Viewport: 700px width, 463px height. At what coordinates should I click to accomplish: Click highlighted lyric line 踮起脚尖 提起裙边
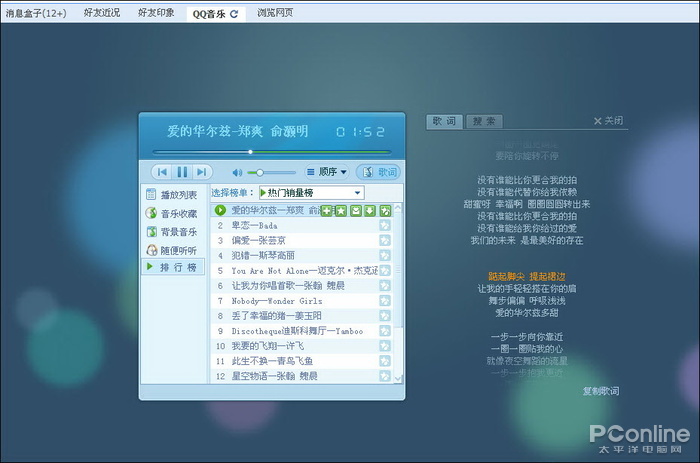527,276
